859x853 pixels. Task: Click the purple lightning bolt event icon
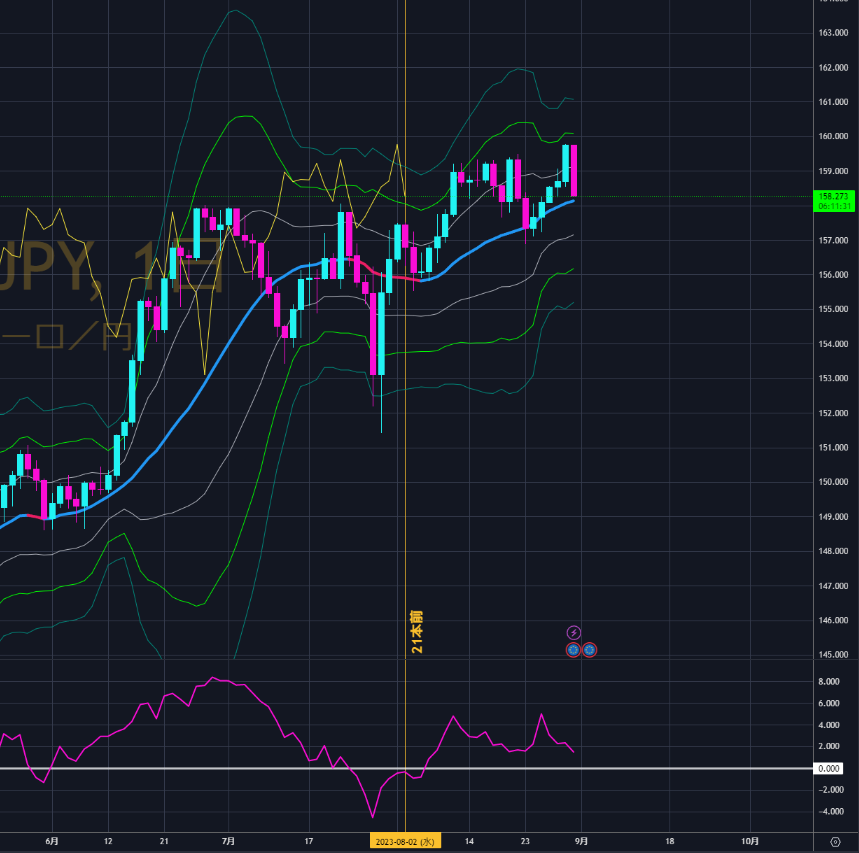point(574,633)
